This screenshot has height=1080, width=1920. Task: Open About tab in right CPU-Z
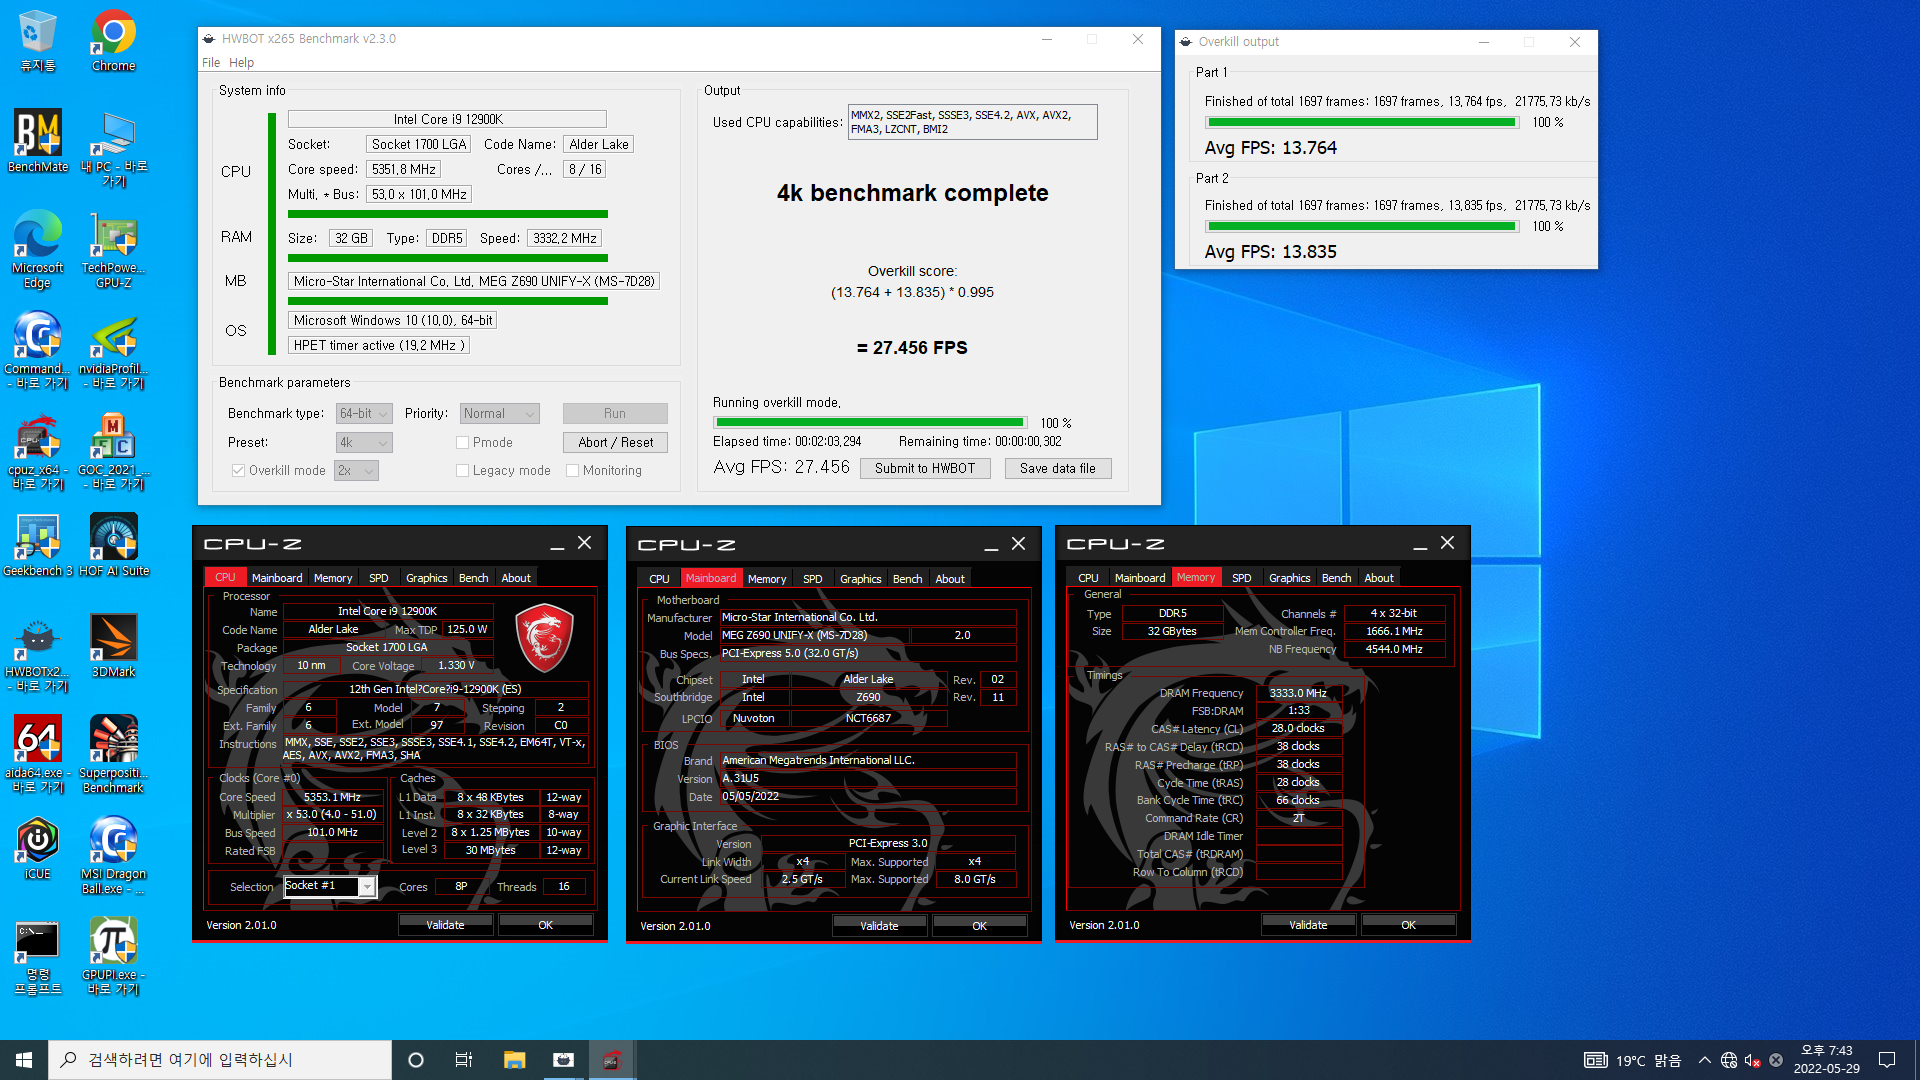(x=1379, y=578)
